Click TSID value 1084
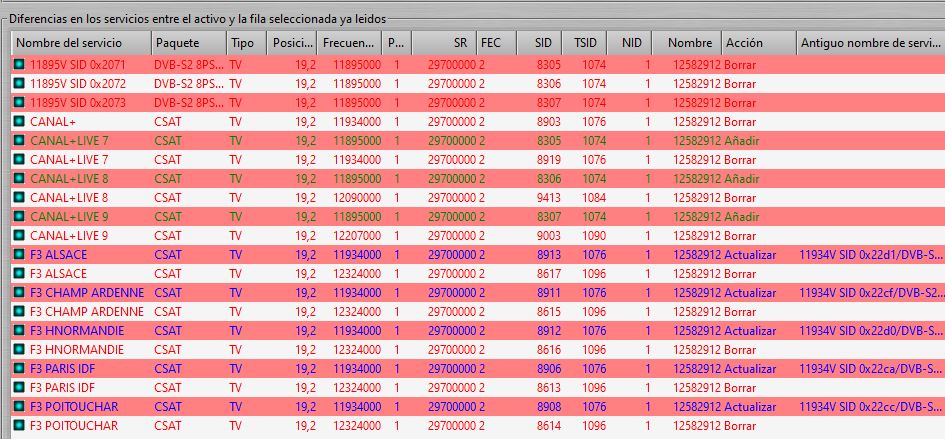This screenshot has height=439, width=945. click(594, 197)
